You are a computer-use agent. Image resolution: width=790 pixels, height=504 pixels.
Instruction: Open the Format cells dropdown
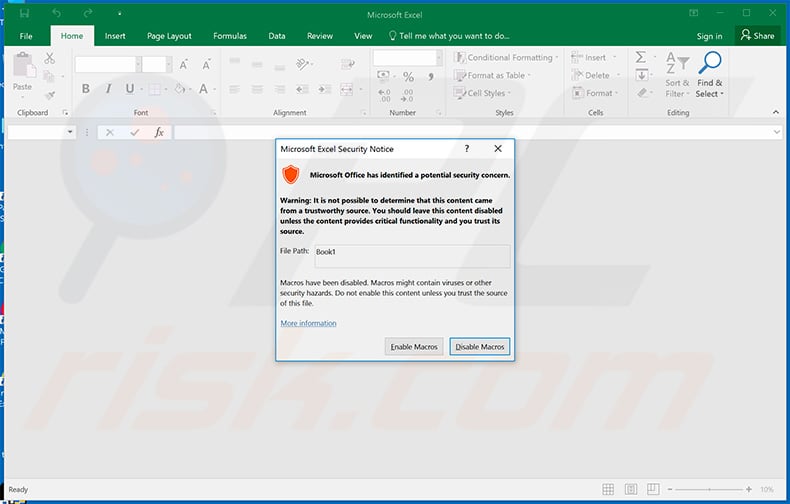[x=595, y=93]
